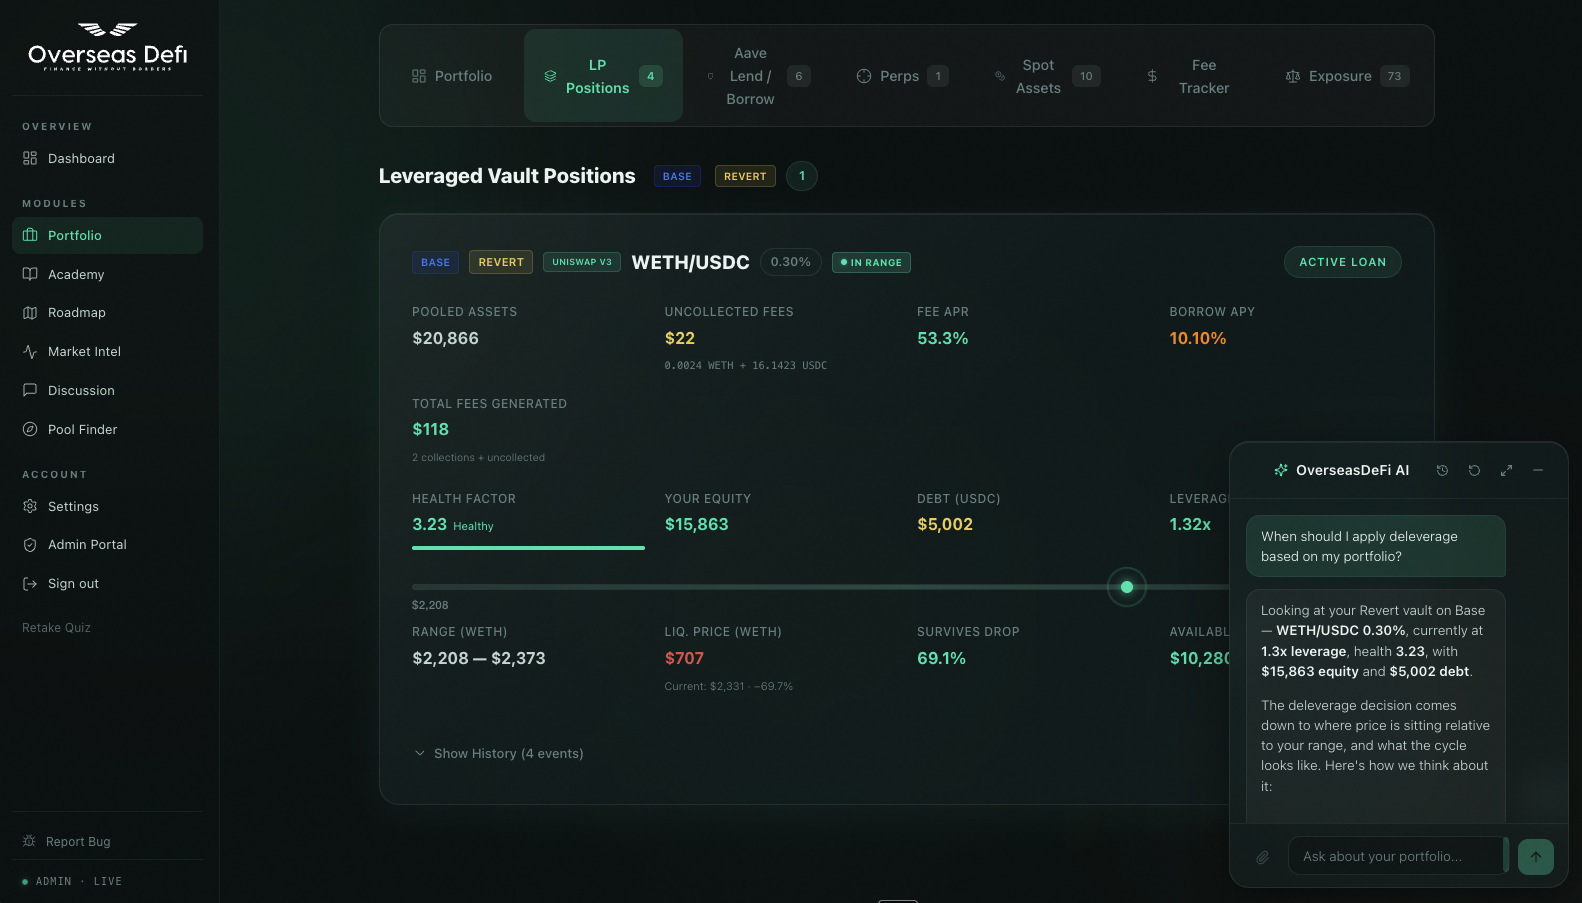Click the position count badge 1

point(802,176)
